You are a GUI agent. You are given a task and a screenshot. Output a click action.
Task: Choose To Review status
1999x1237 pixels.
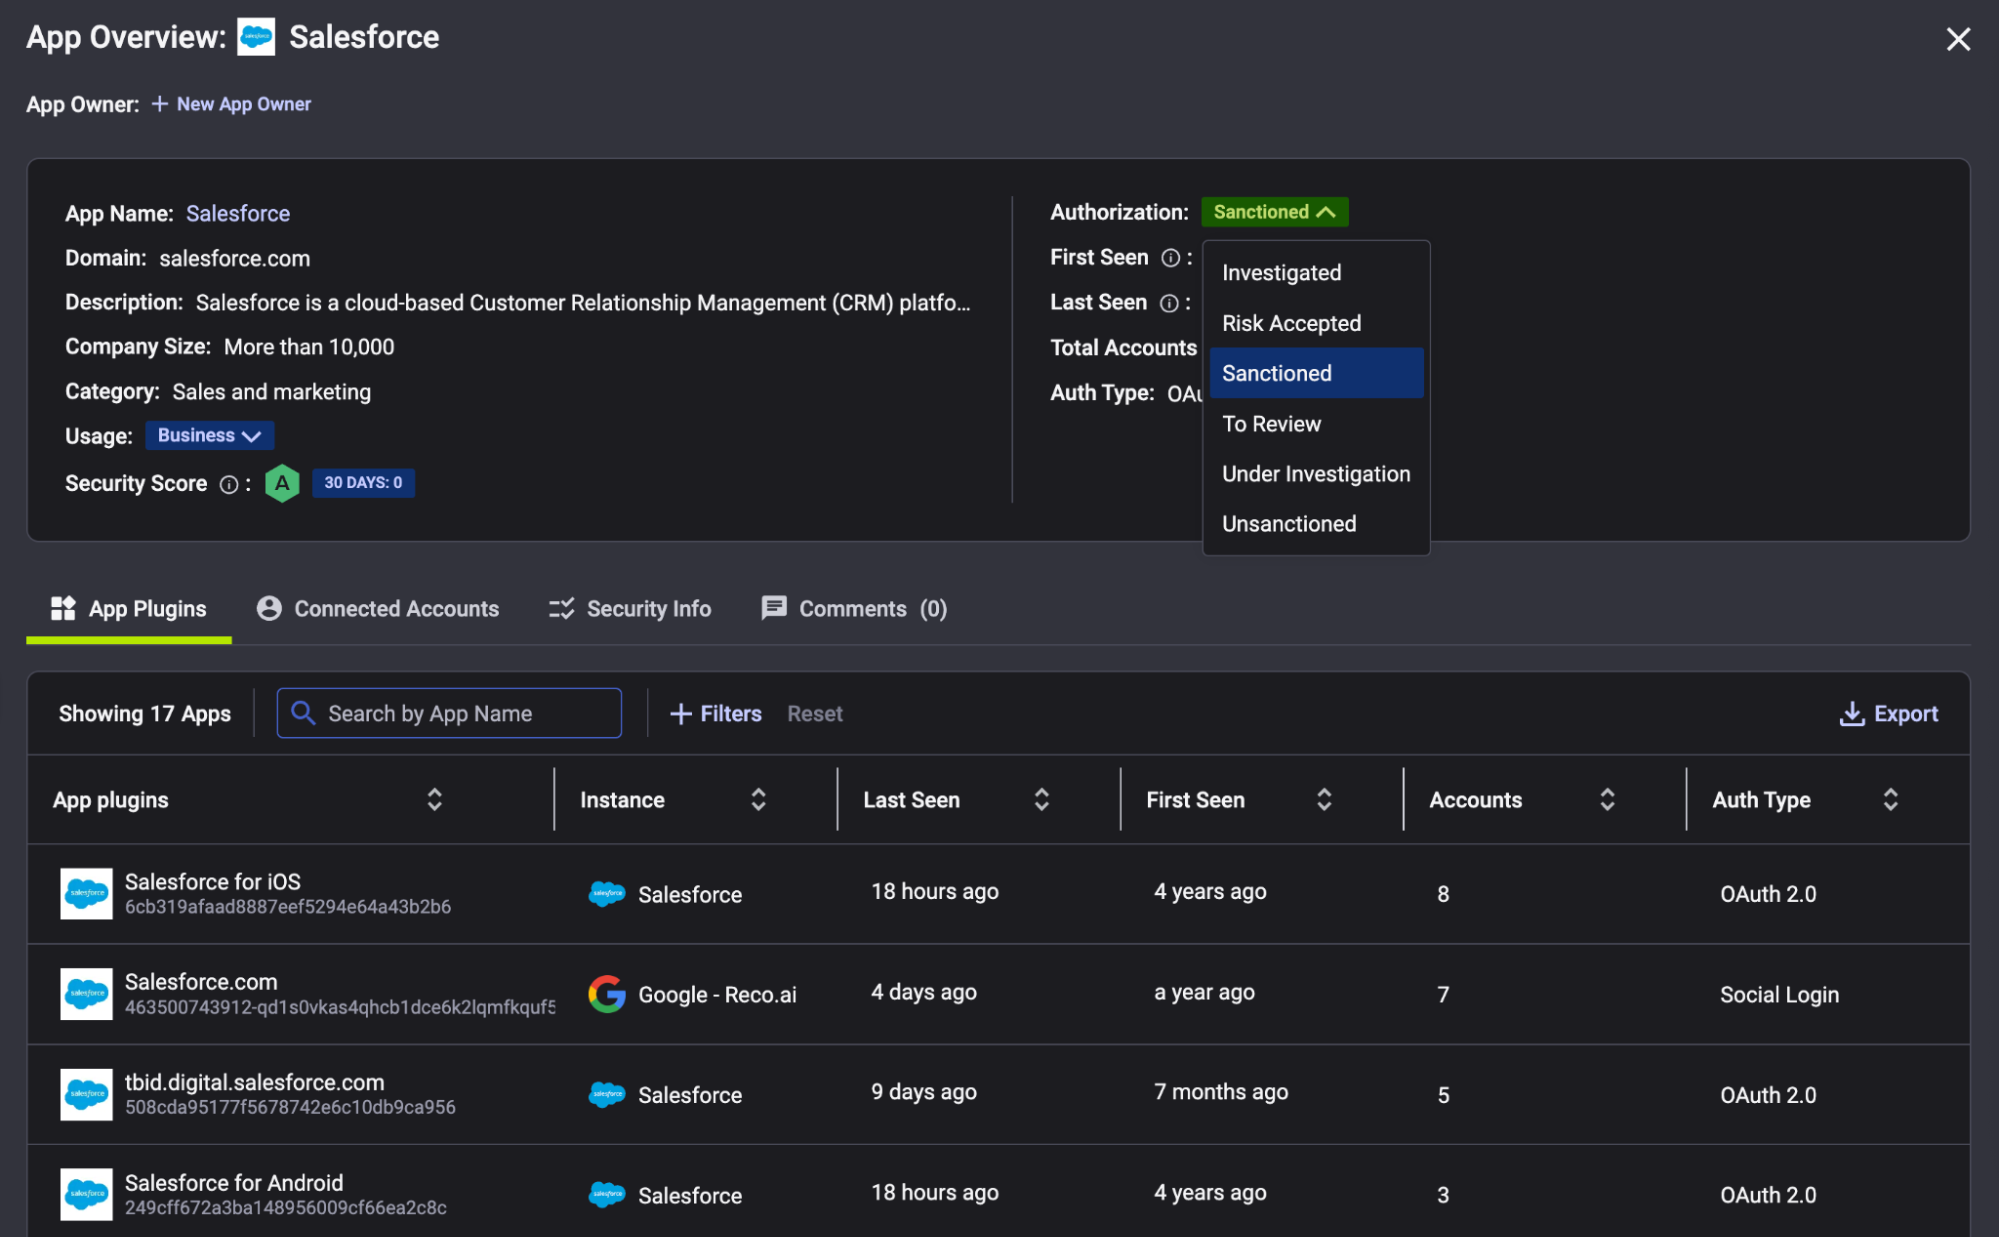(1316, 424)
